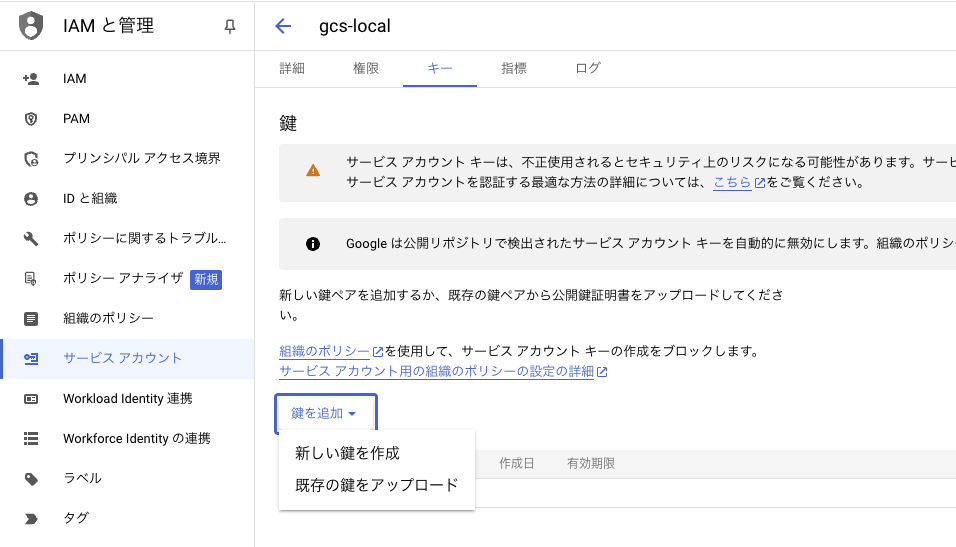Viewport: 956px width, 547px height.
Task: Click the ポリシー アナライザ document icon
Action: pos(30,279)
